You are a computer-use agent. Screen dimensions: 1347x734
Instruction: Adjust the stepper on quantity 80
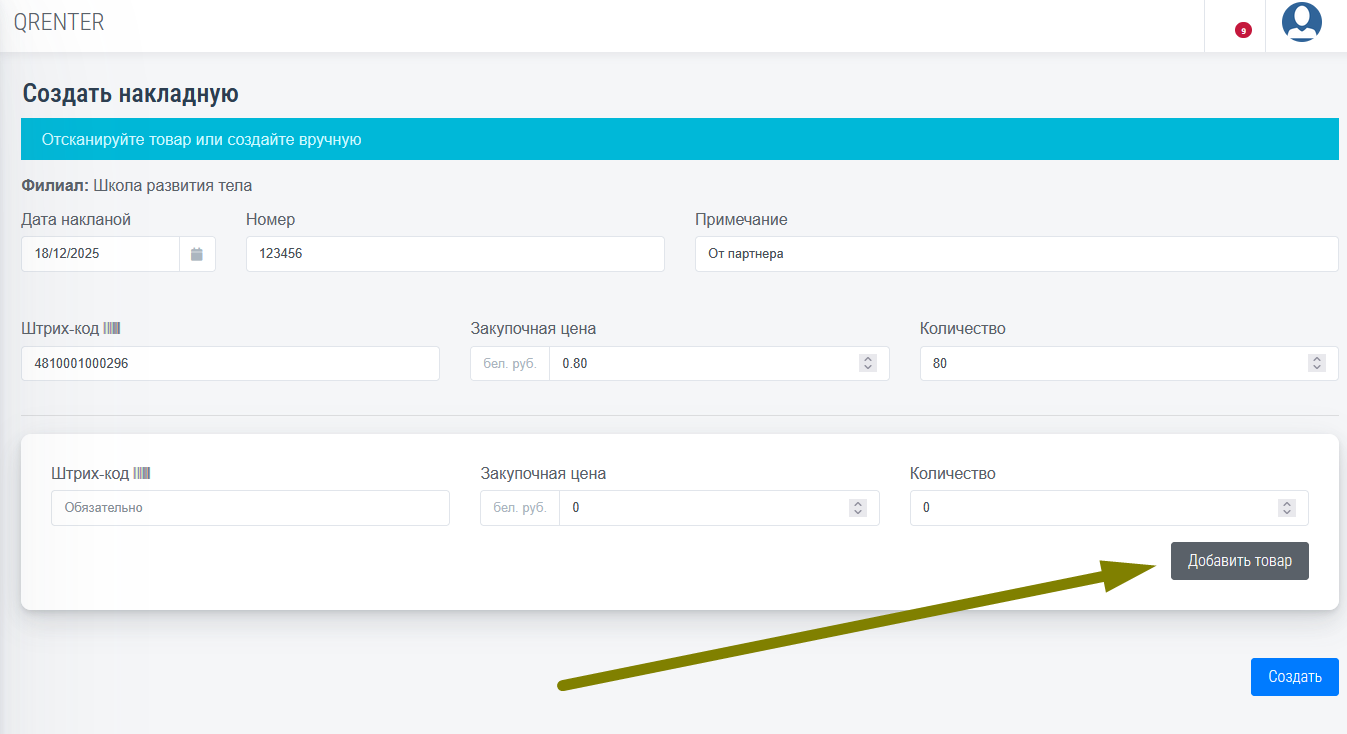[1317, 364]
